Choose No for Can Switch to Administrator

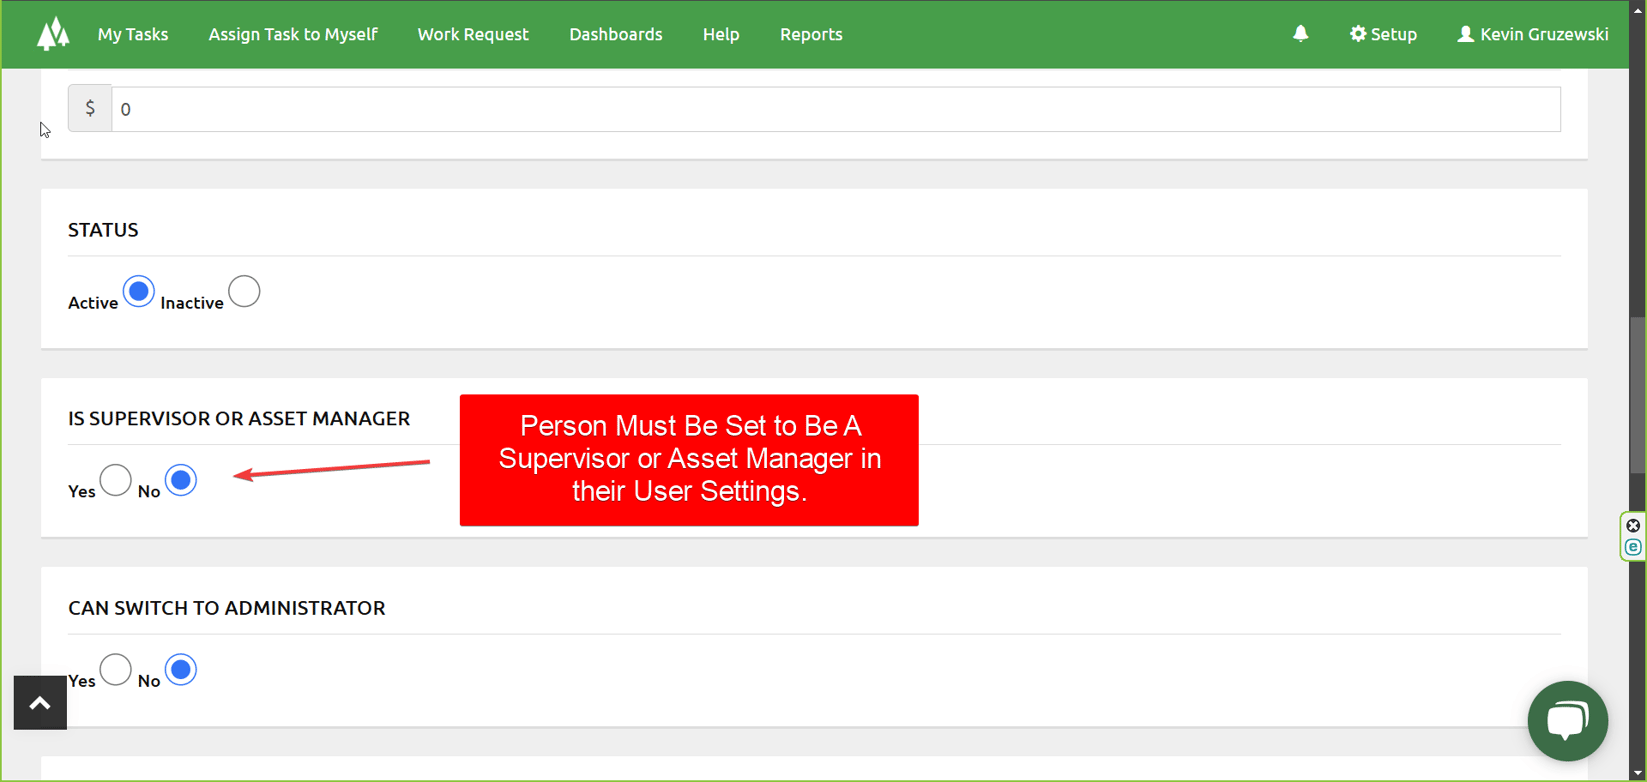pos(181,669)
